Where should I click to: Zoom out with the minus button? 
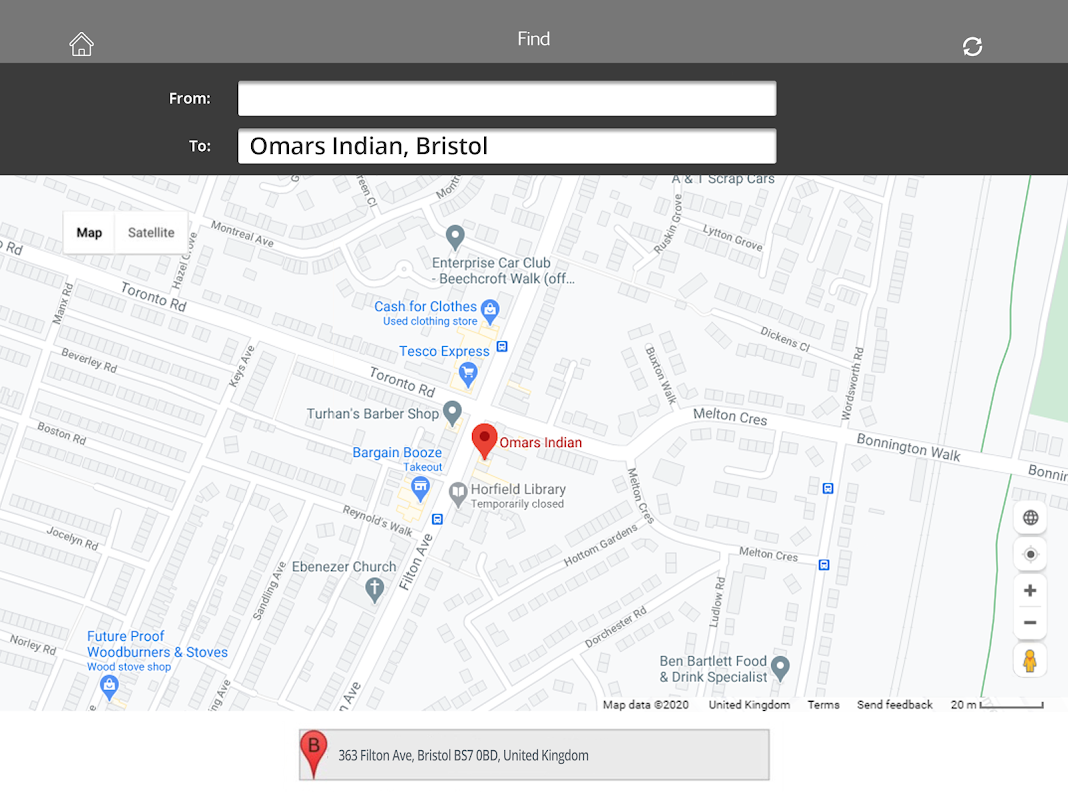coord(1030,622)
